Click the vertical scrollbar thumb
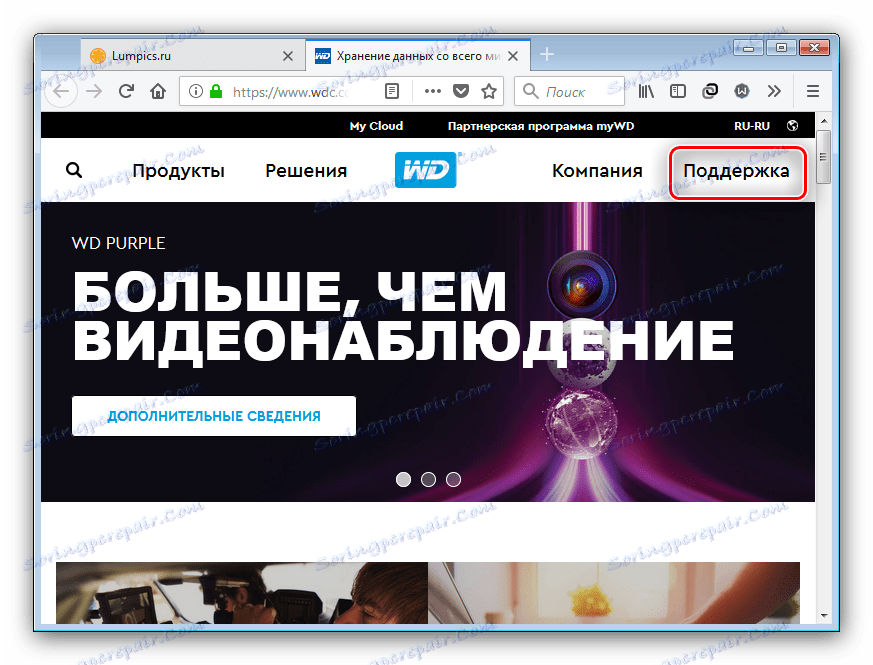Screen dimensions: 873x665 coord(824,157)
